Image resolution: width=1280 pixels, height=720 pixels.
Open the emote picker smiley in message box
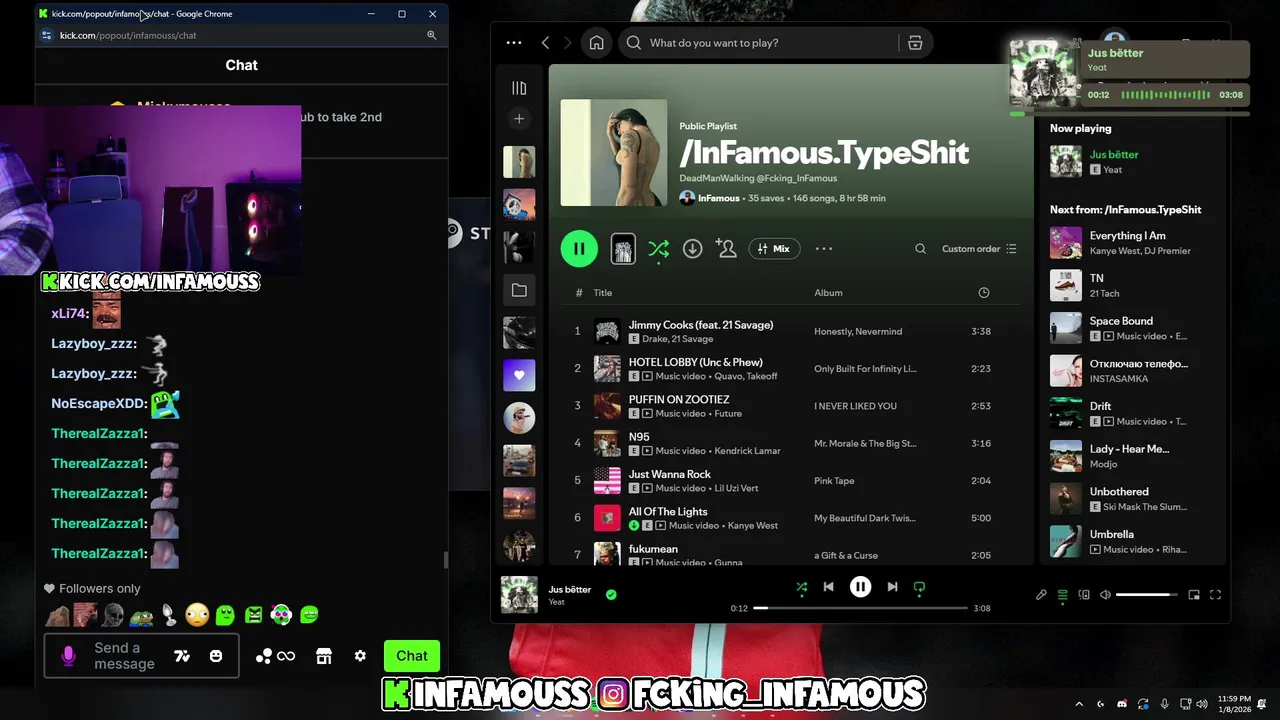click(x=216, y=656)
